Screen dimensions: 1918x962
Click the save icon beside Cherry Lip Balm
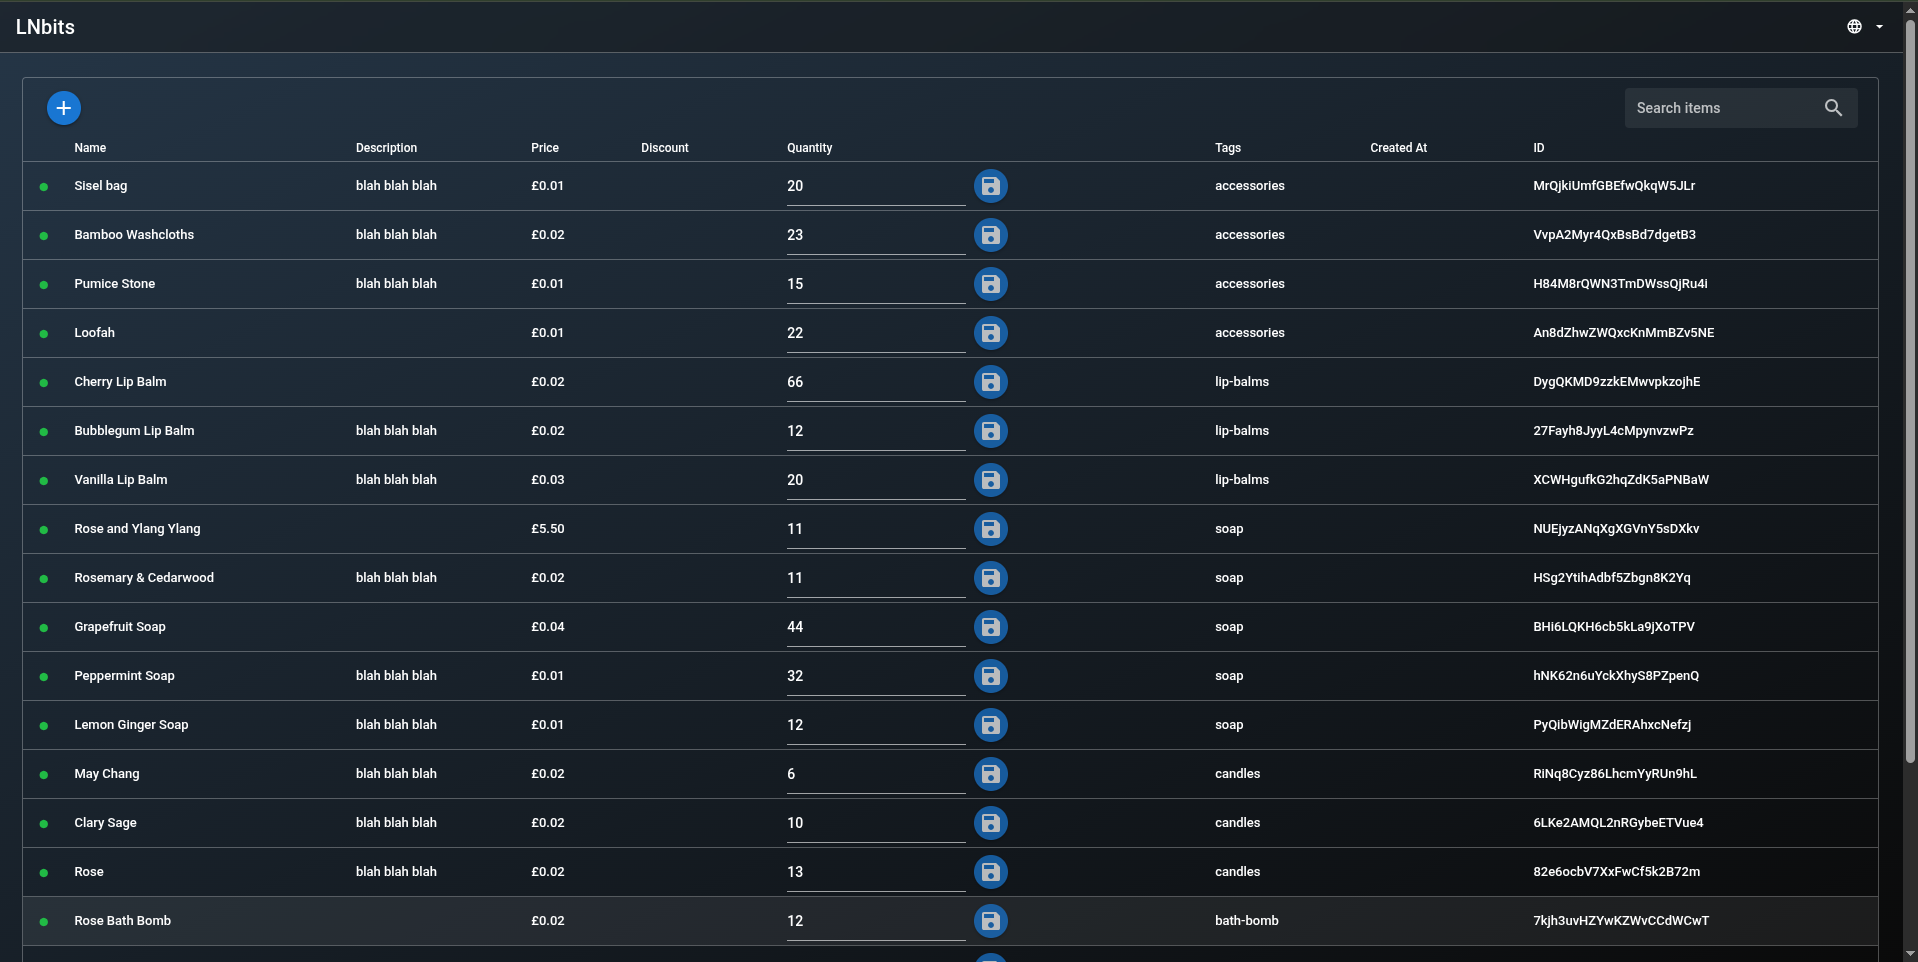click(989, 382)
